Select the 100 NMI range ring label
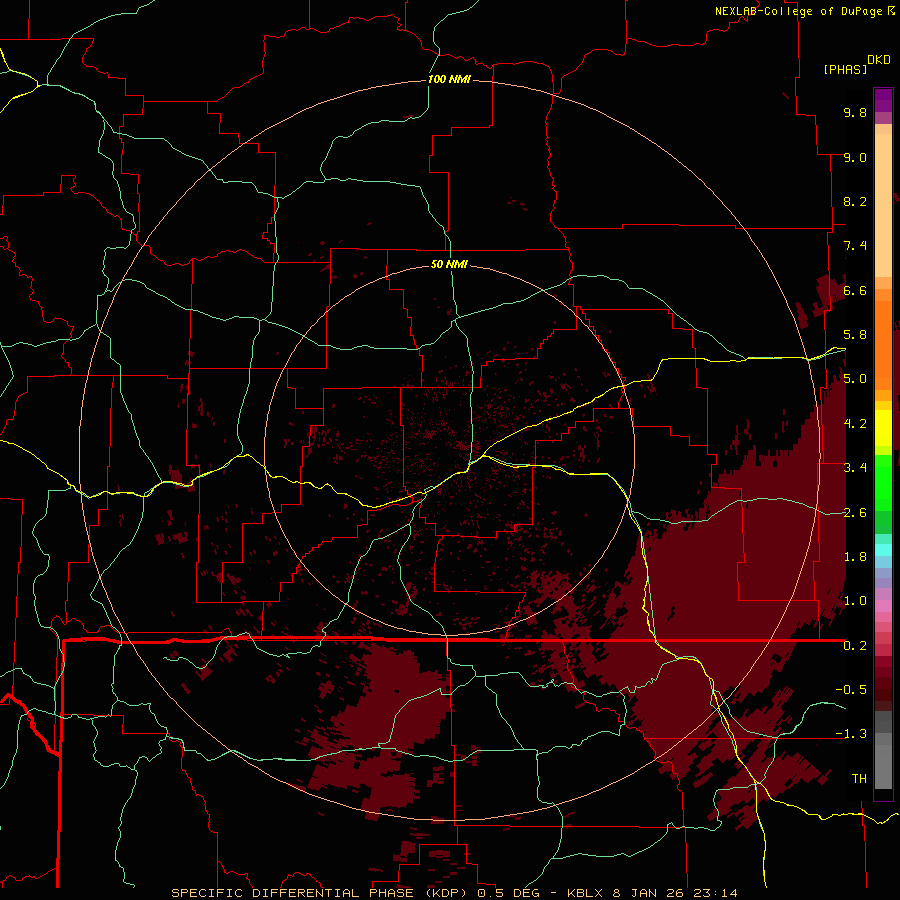 tap(449, 79)
